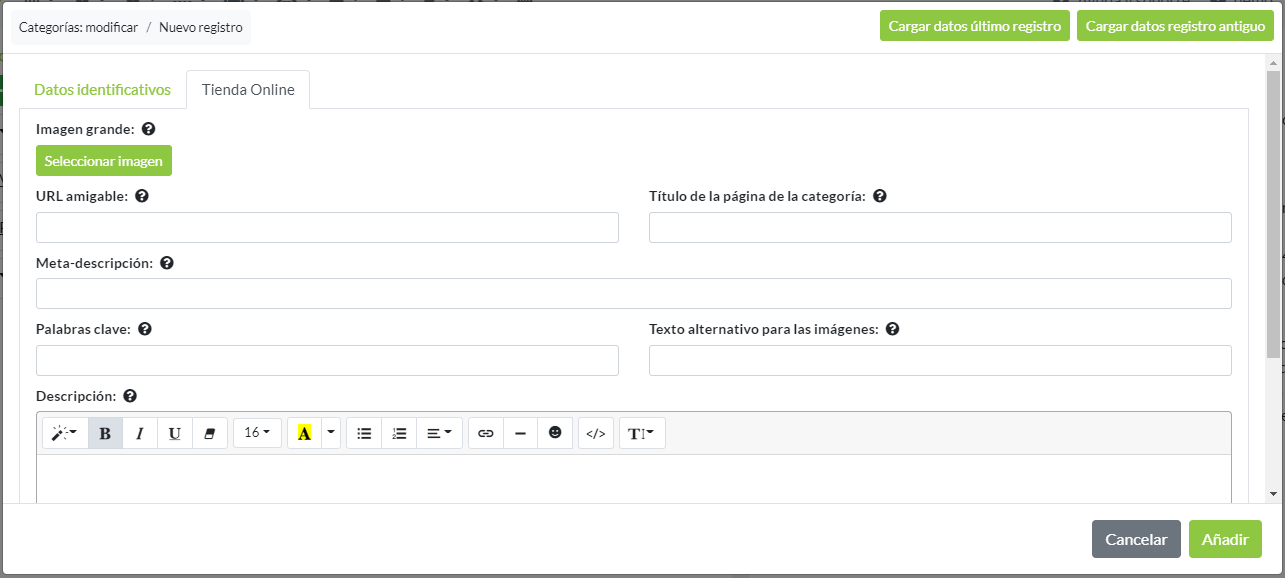Click the eraser to remove font style
The image size is (1285, 578).
210,433
